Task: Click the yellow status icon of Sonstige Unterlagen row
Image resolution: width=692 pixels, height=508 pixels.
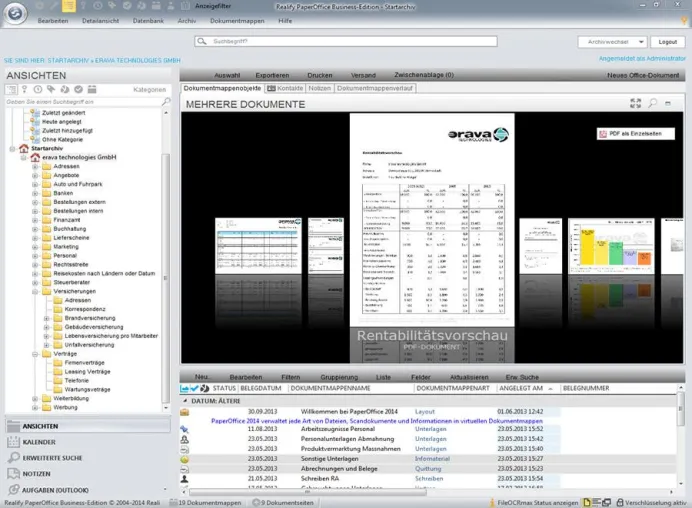Action: click(184, 459)
